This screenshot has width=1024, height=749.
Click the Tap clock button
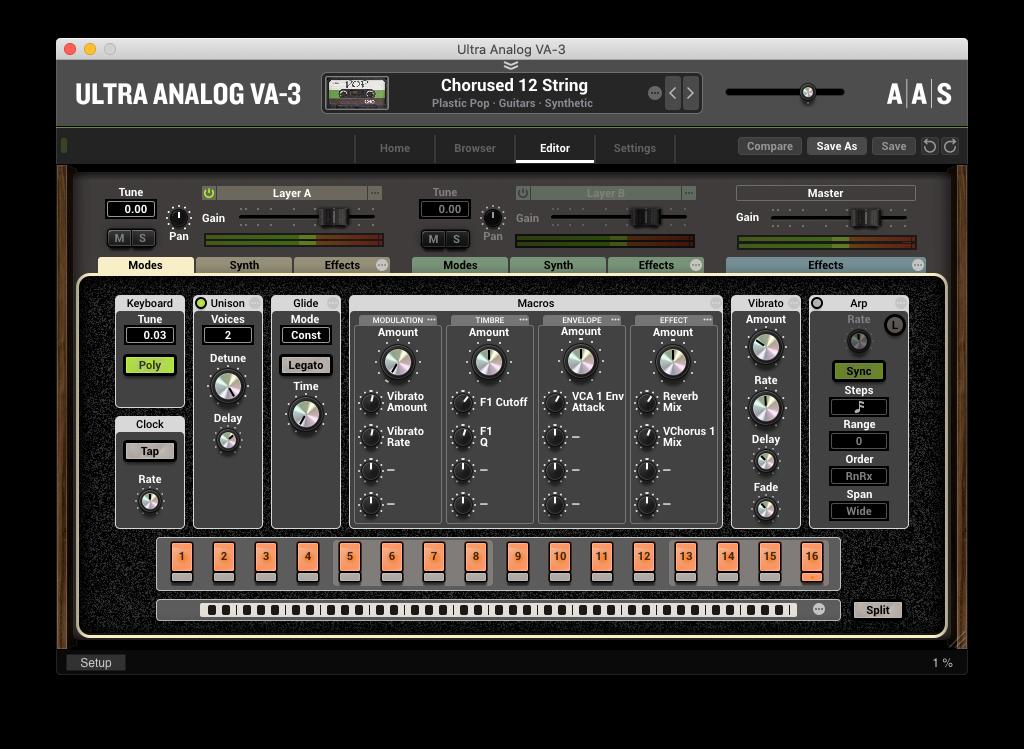[150, 451]
